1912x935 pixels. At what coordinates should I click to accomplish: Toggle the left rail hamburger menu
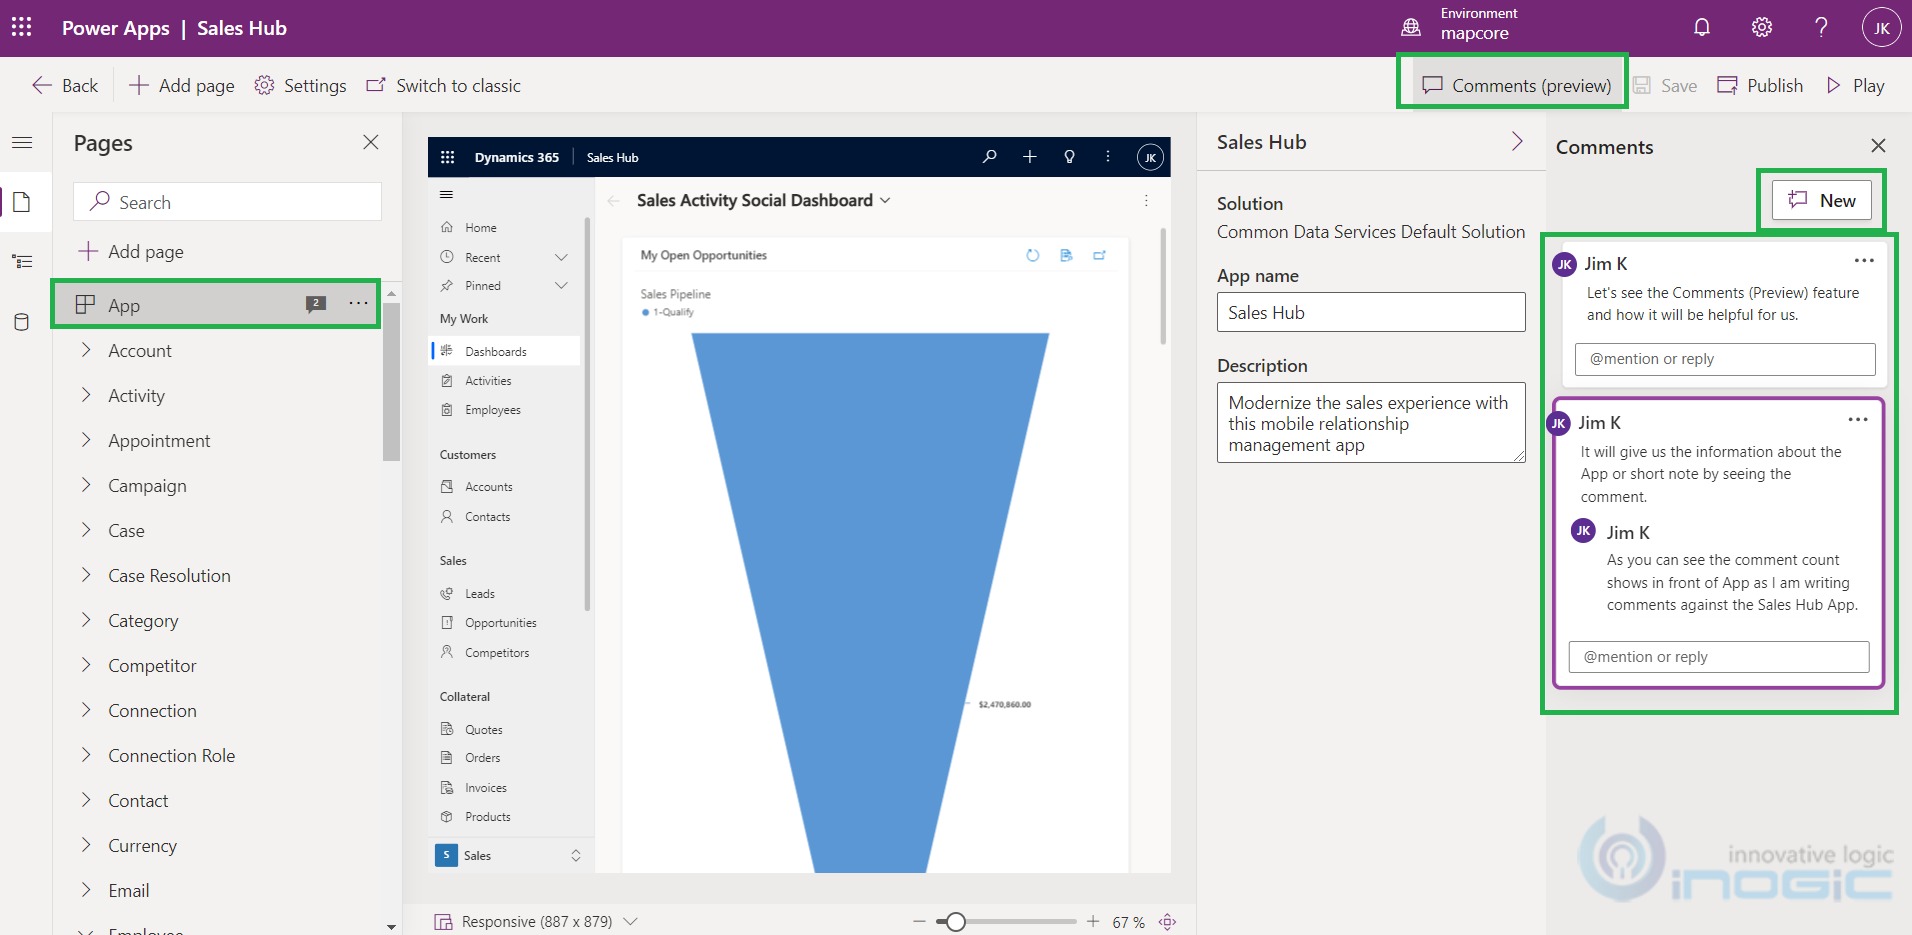(x=22, y=143)
